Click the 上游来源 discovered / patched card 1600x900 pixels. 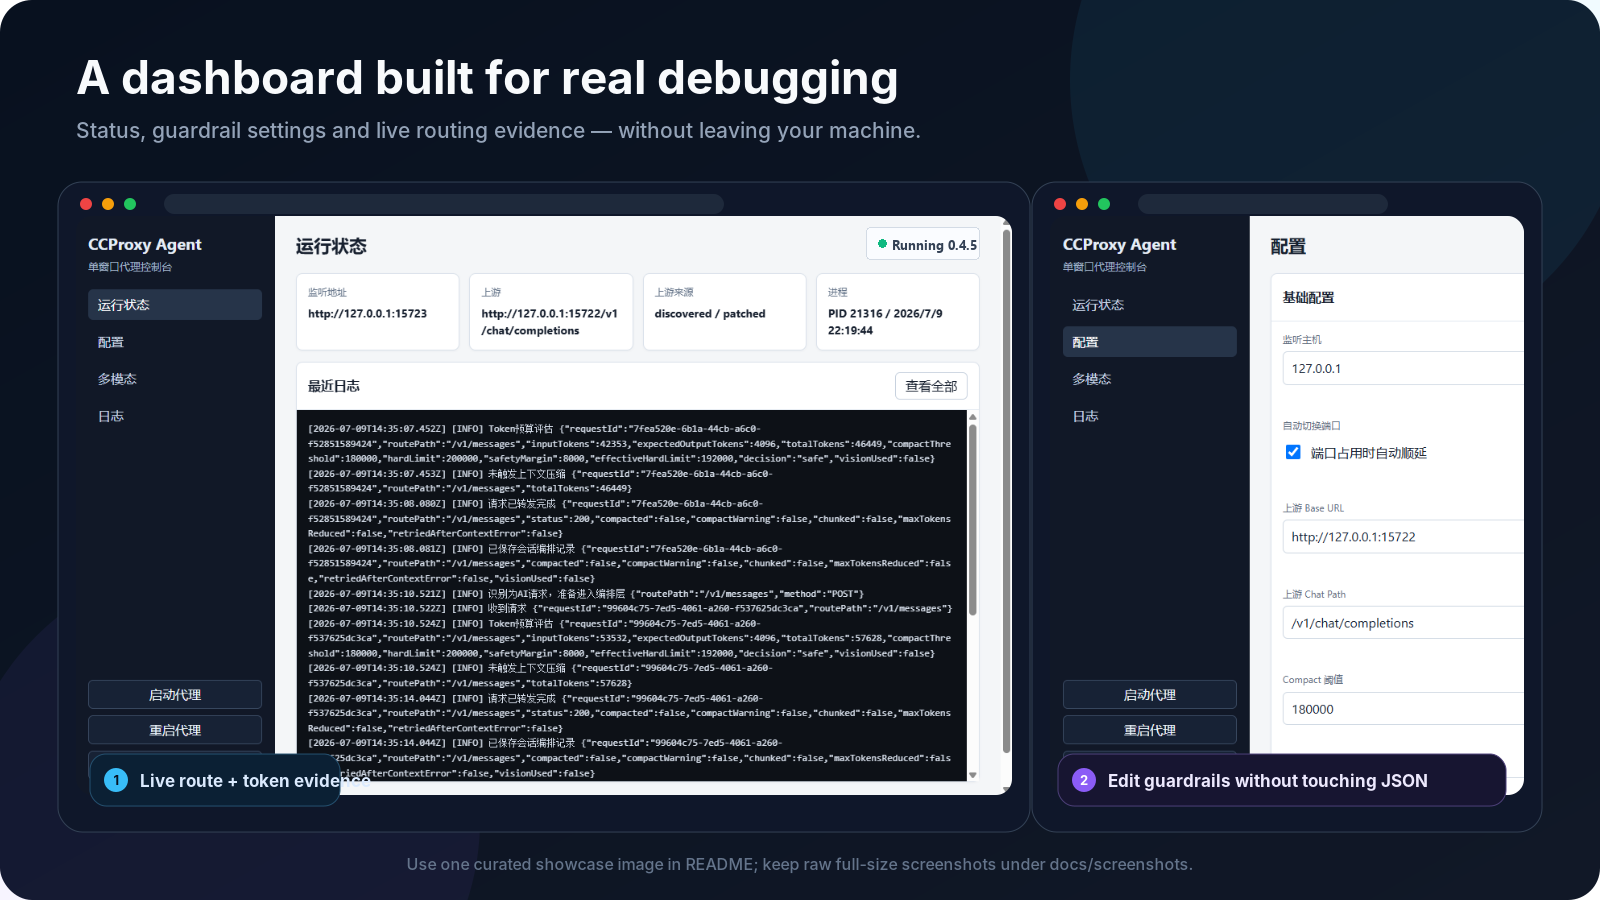(x=724, y=312)
